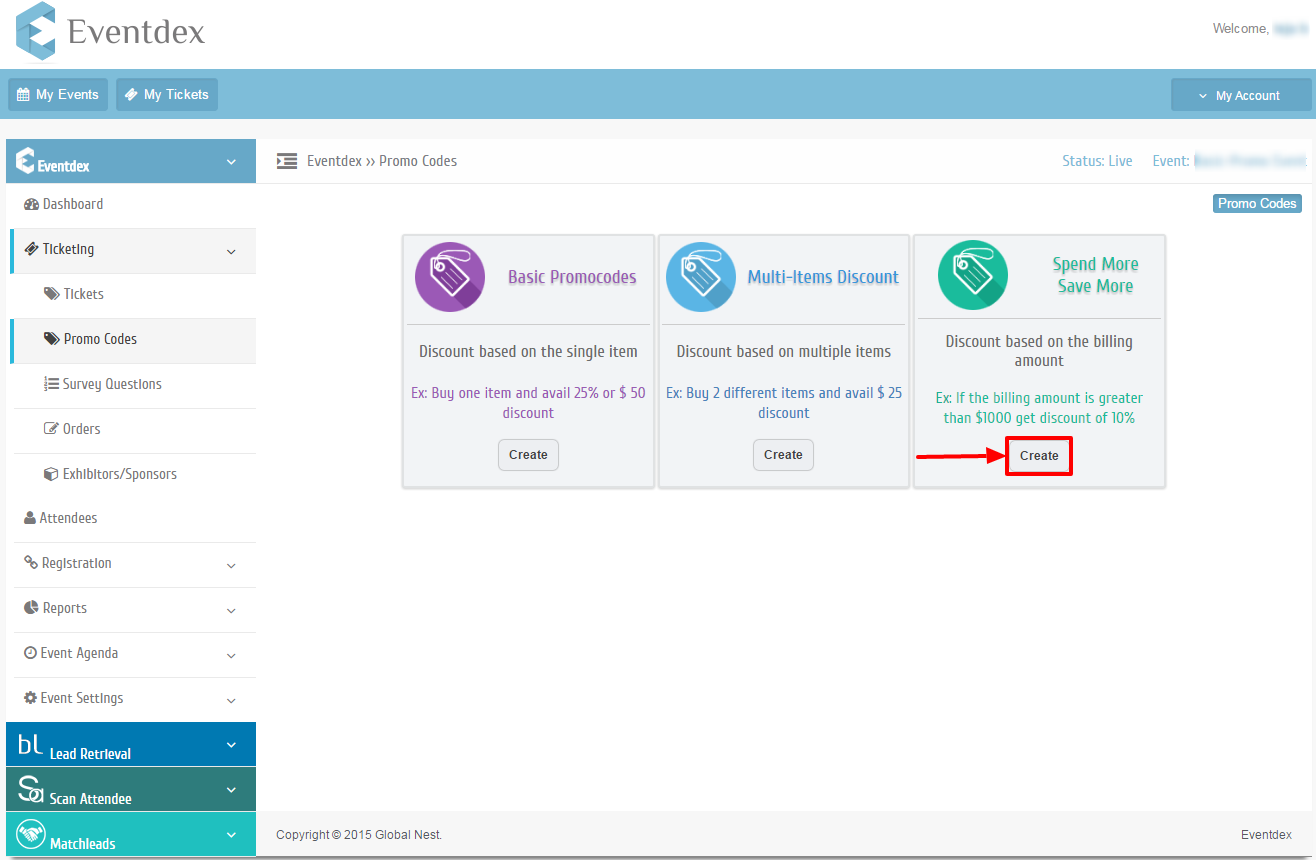Click 'Discount based on multiple items' text
This screenshot has width=1316, height=860.
pos(784,352)
